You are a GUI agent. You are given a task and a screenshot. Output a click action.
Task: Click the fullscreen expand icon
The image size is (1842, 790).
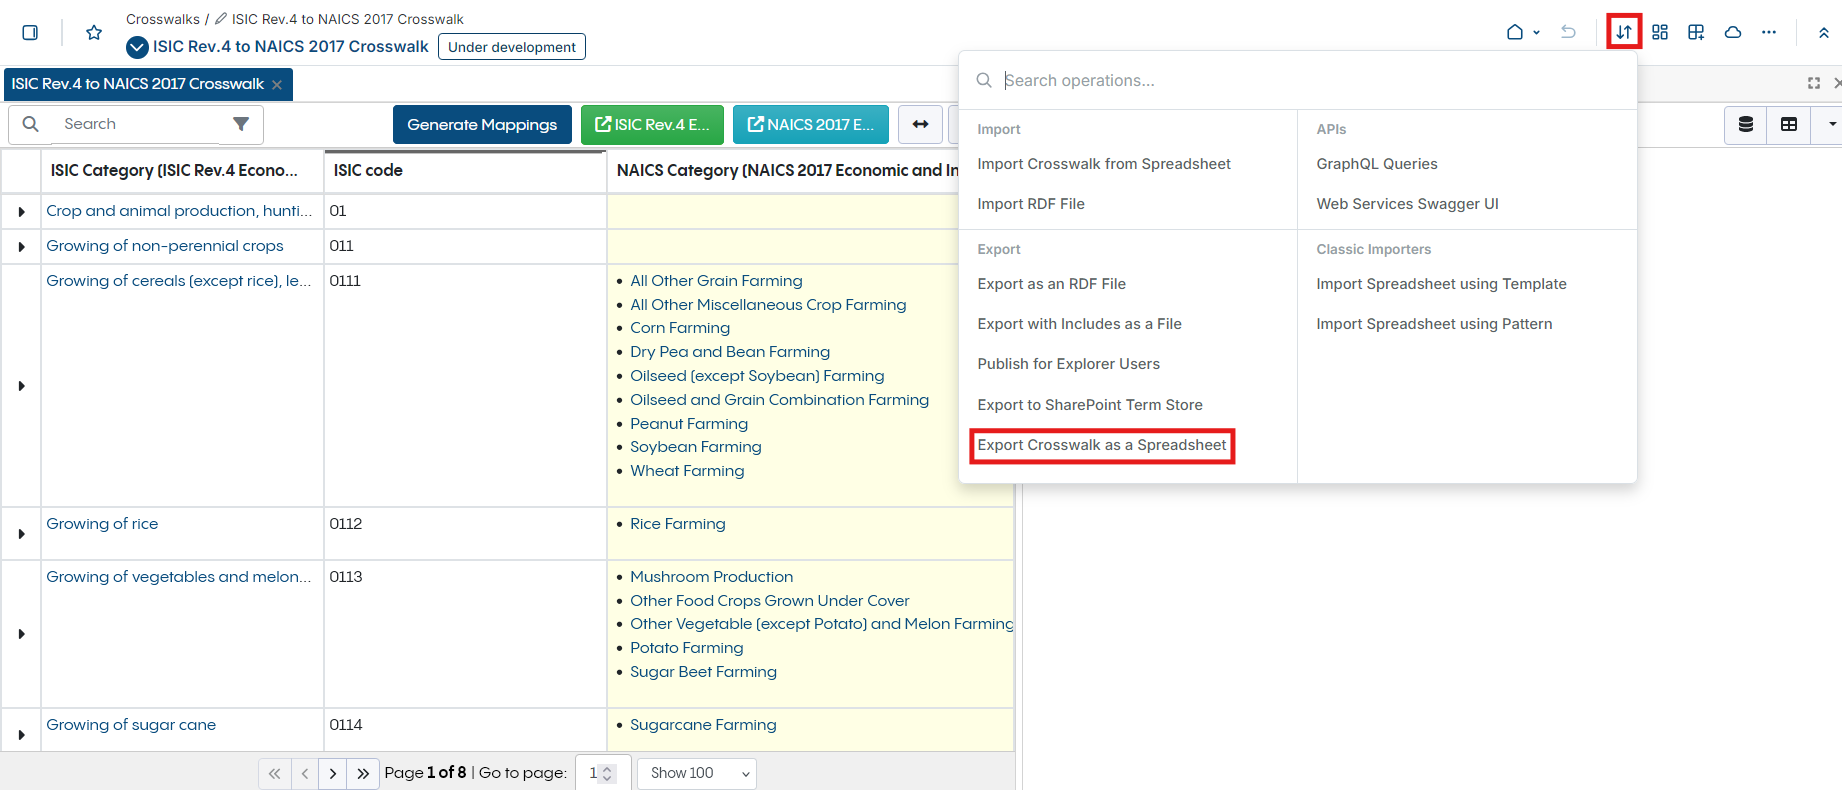(1814, 83)
